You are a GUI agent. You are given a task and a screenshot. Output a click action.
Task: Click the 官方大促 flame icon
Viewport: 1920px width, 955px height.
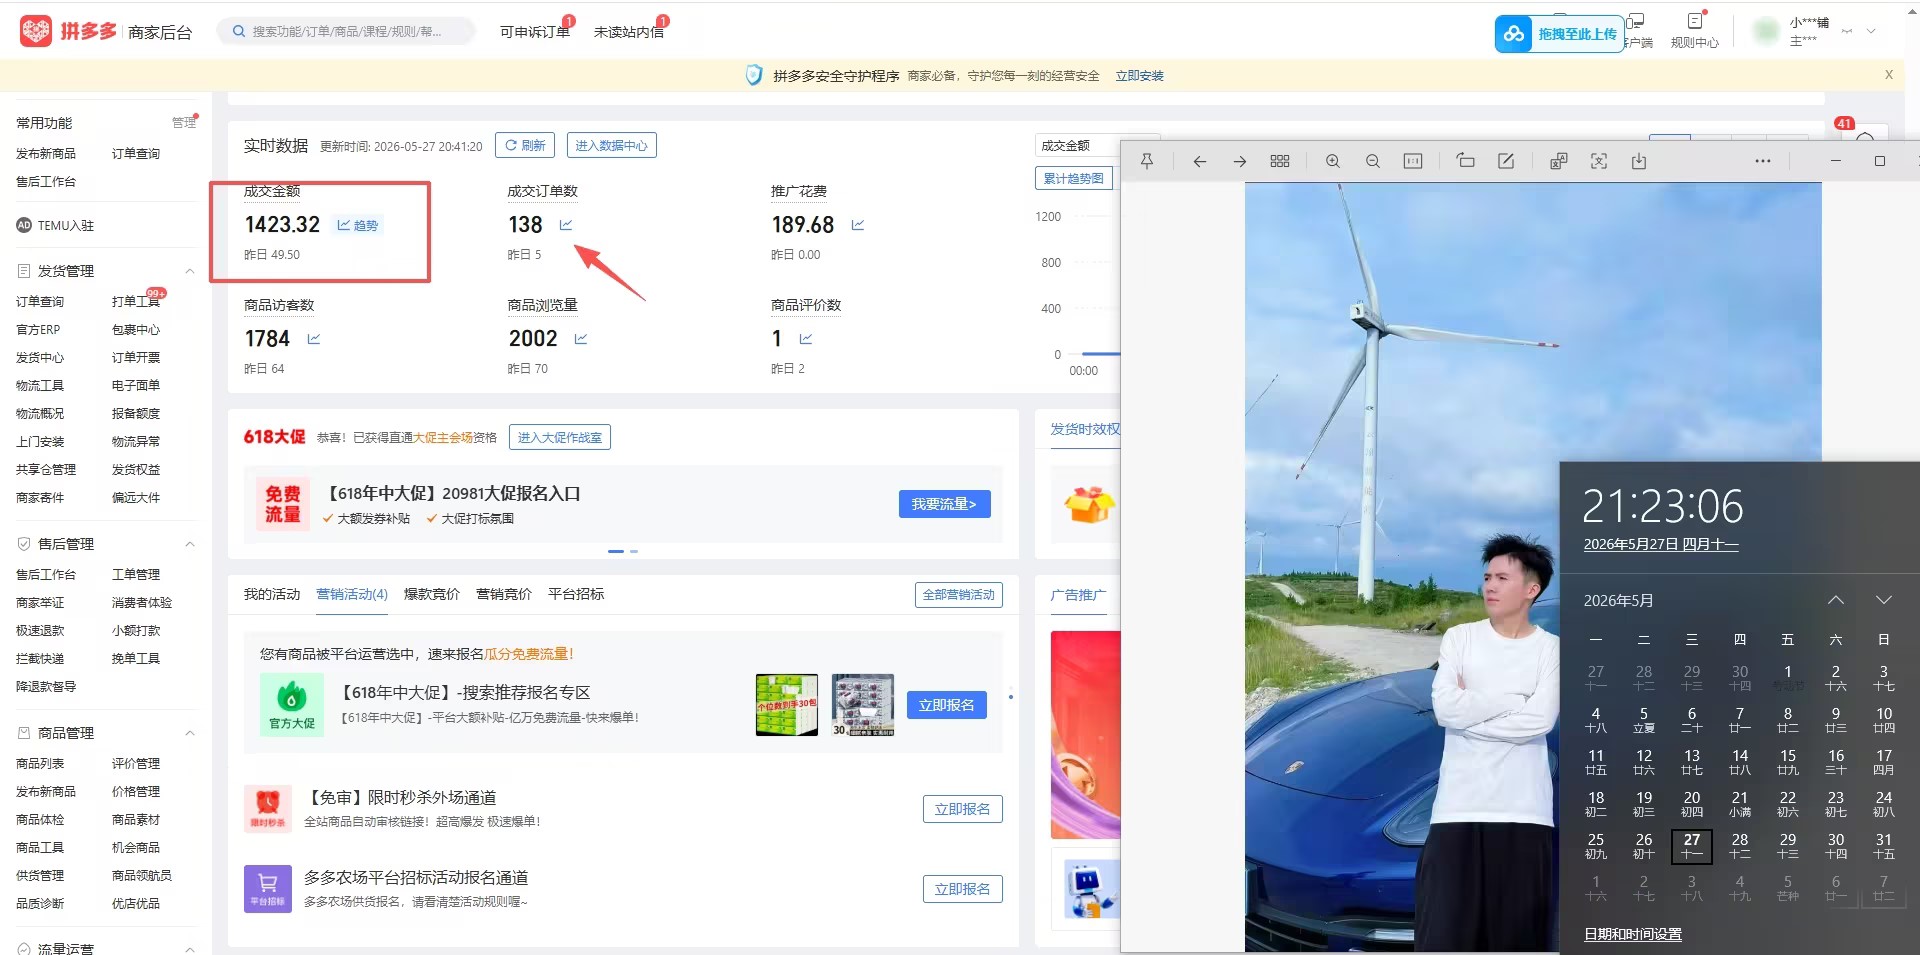click(291, 705)
